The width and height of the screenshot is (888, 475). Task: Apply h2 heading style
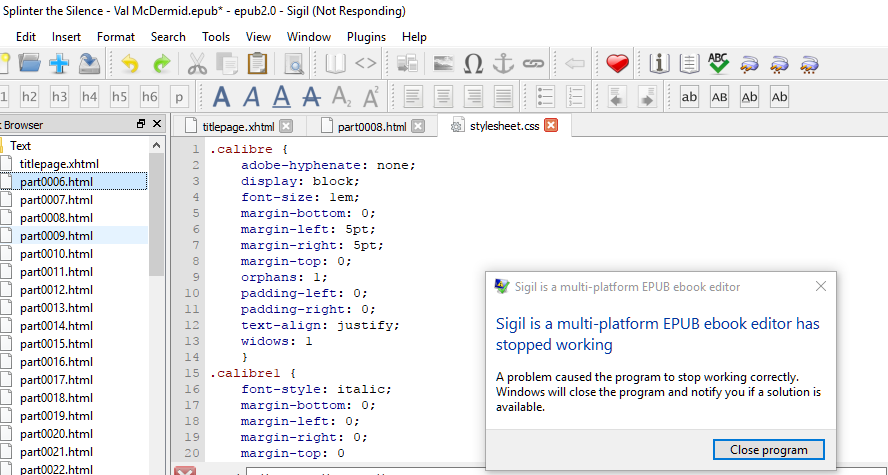point(29,97)
